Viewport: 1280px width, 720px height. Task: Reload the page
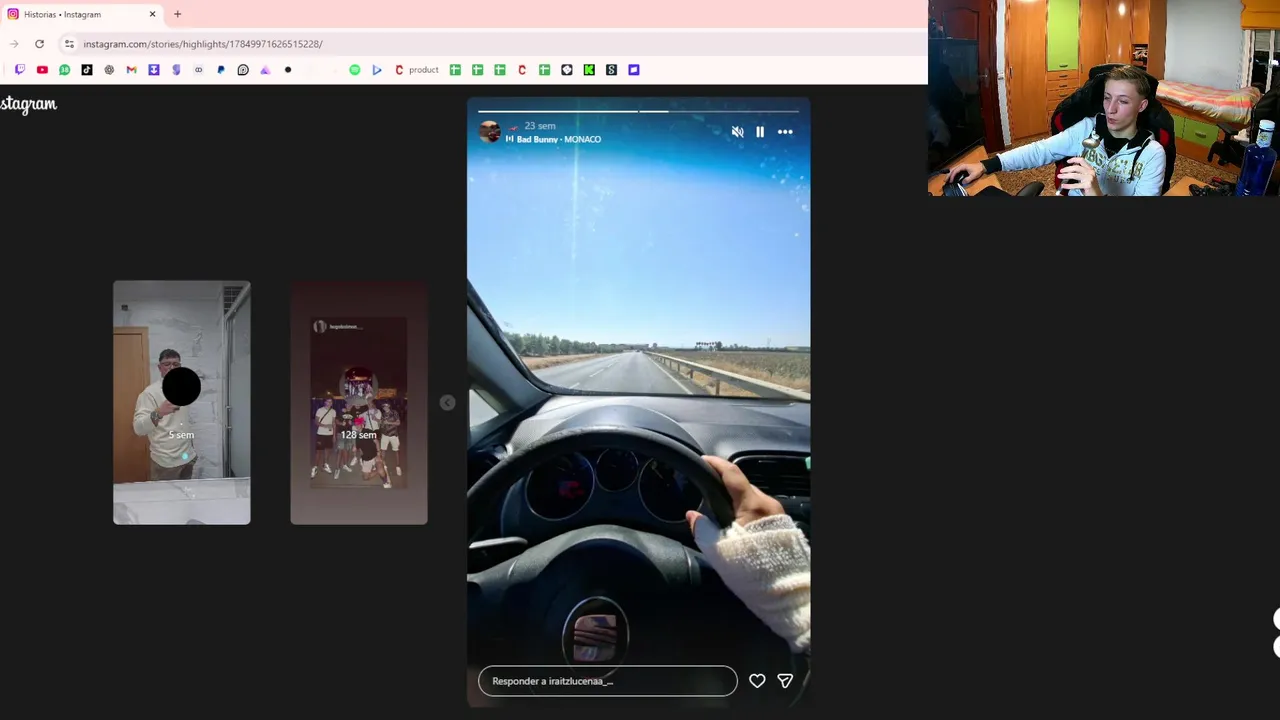click(39, 44)
